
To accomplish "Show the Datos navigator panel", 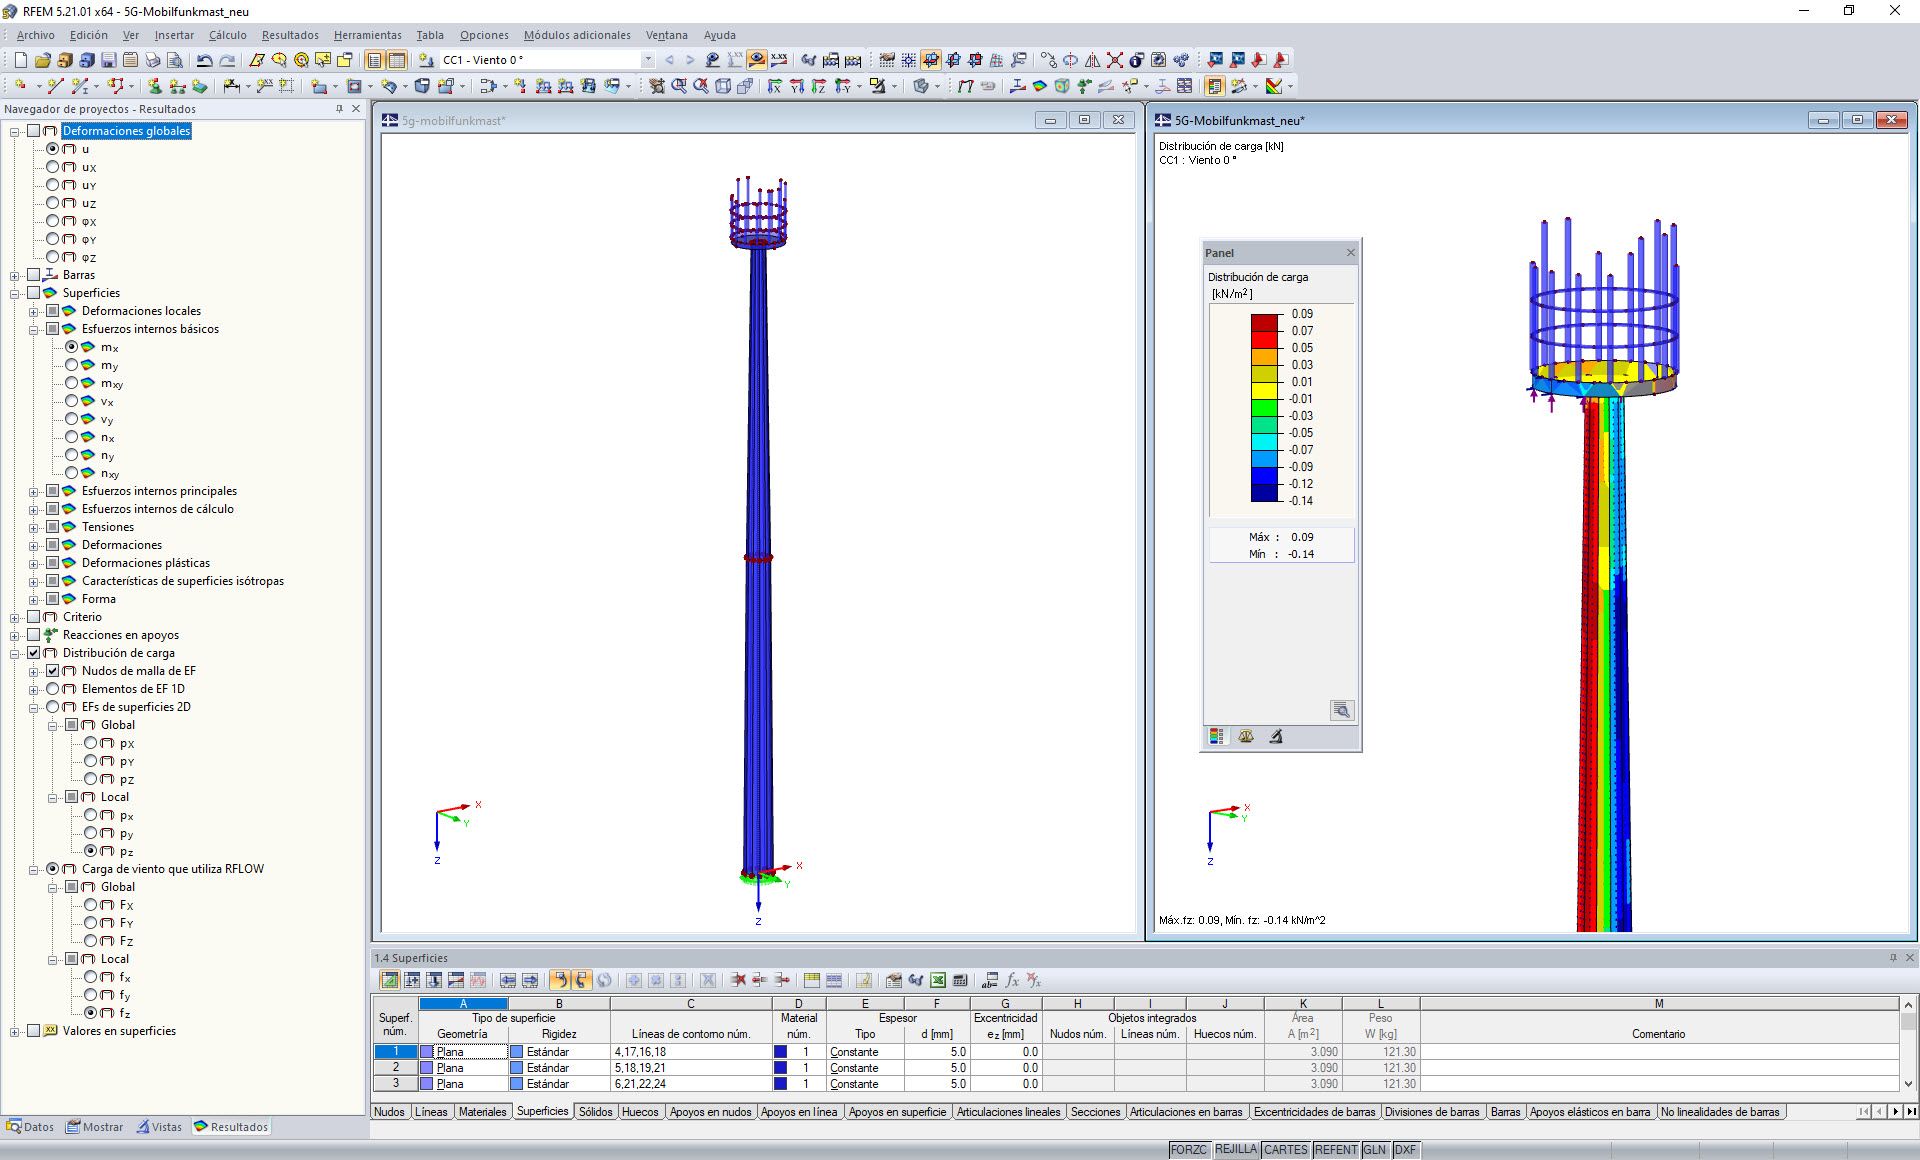I will (31, 1126).
